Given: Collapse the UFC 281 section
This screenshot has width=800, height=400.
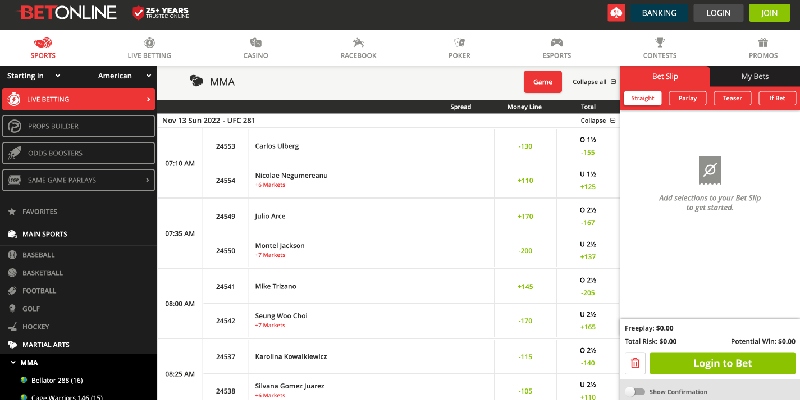Looking at the screenshot, I should point(597,120).
